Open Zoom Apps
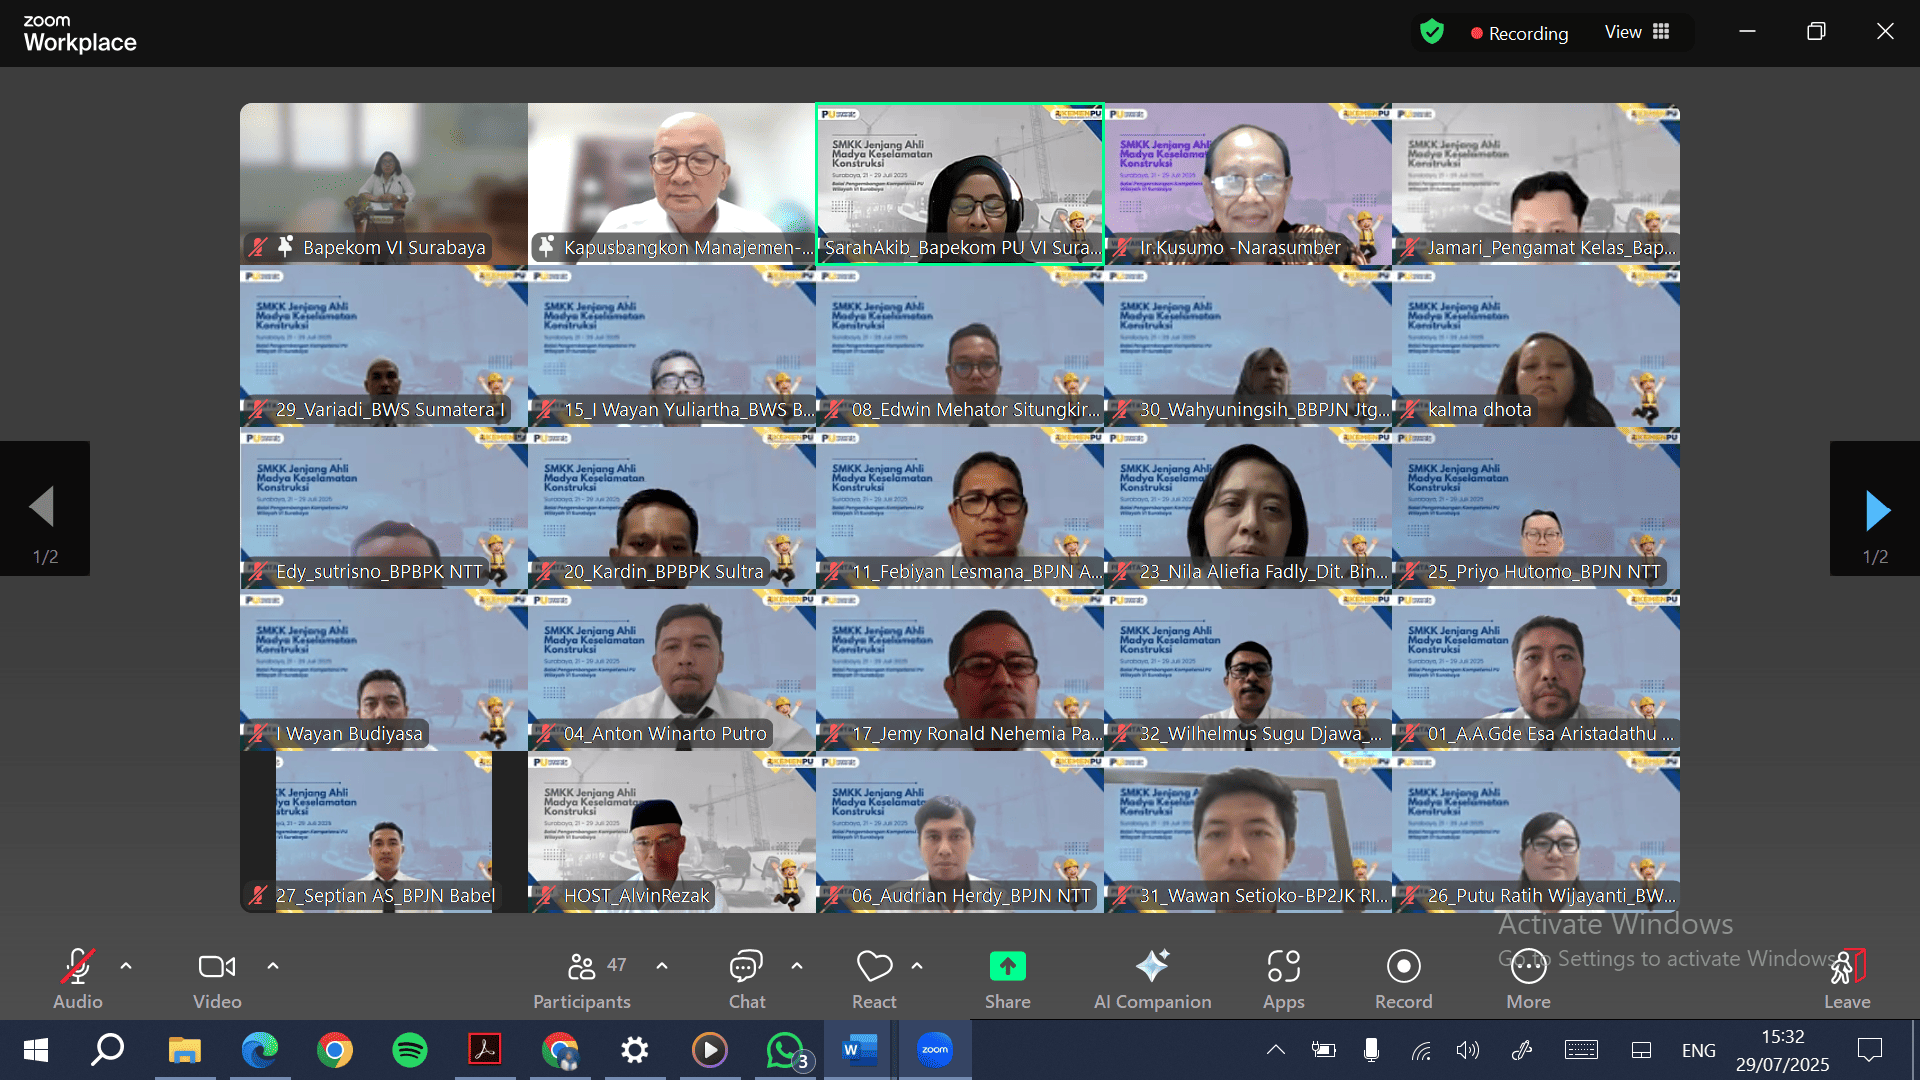The image size is (1920, 1080). pyautogui.click(x=1283, y=978)
